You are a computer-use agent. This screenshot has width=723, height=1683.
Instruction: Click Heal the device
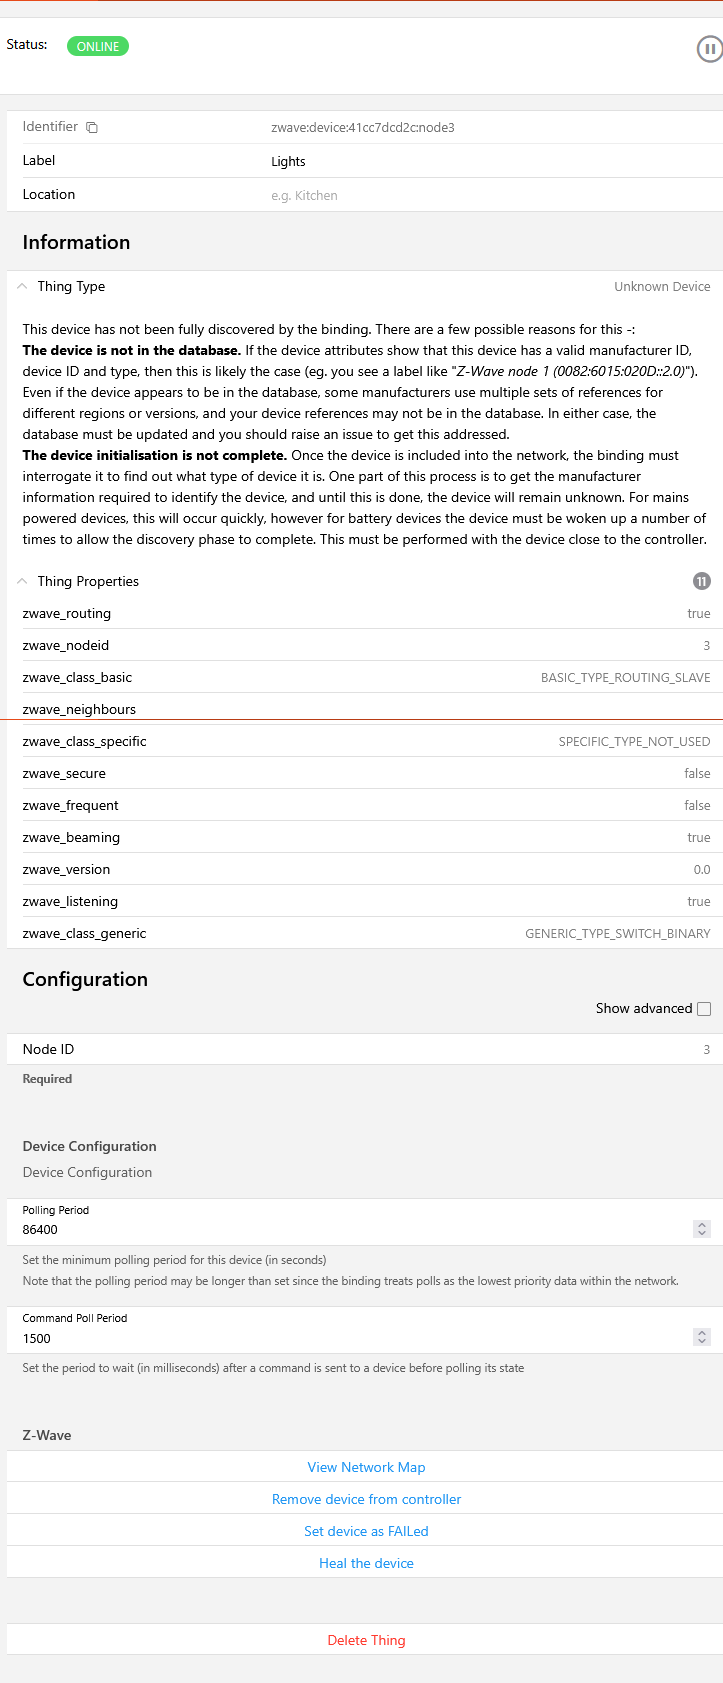tap(366, 1563)
